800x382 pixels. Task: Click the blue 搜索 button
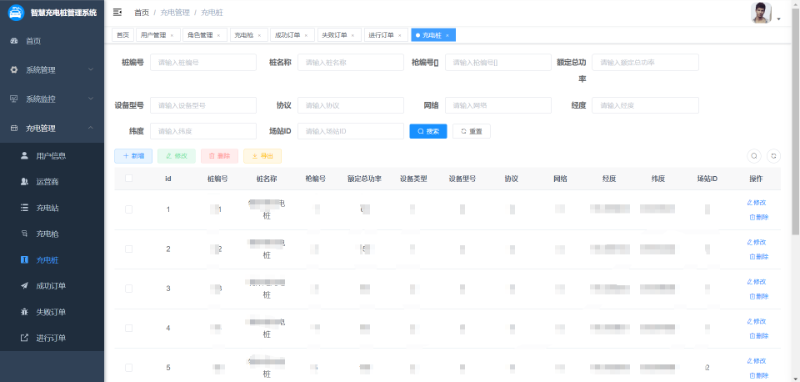pos(428,131)
